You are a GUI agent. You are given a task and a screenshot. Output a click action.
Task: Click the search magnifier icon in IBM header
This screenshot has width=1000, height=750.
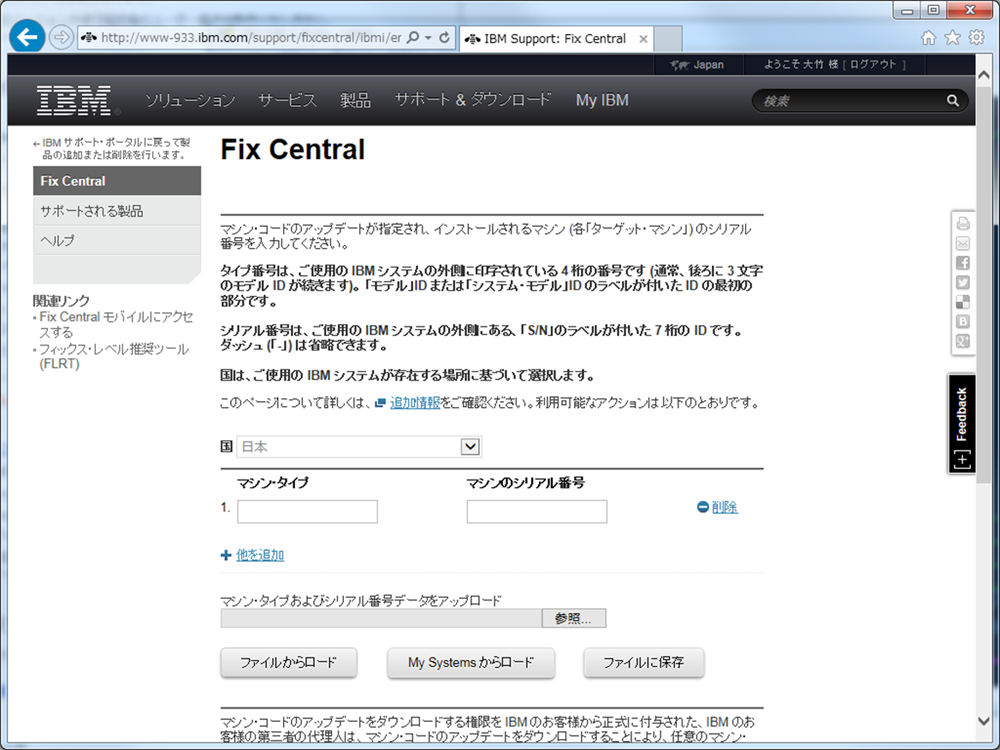(952, 101)
